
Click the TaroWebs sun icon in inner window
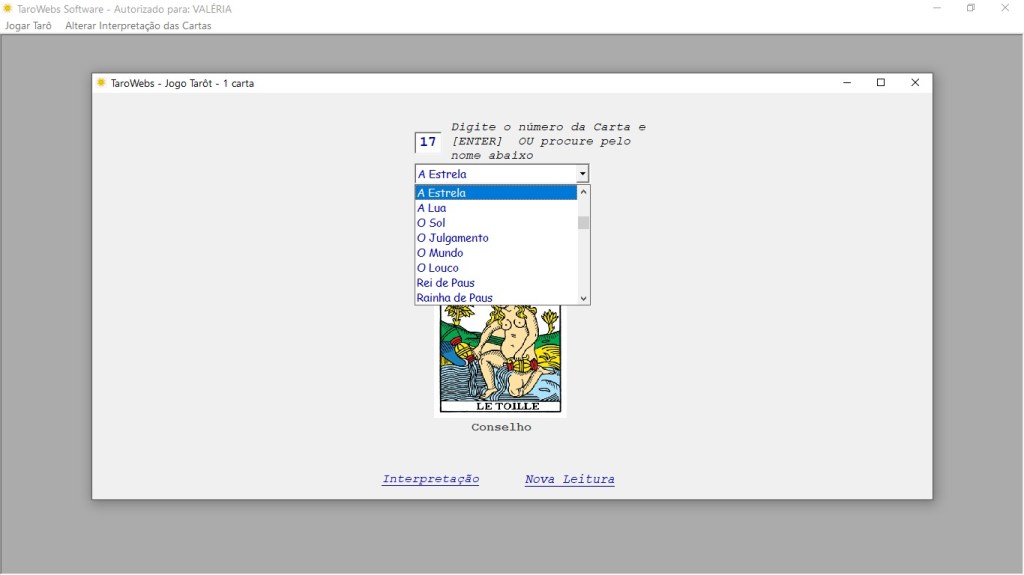(x=101, y=83)
